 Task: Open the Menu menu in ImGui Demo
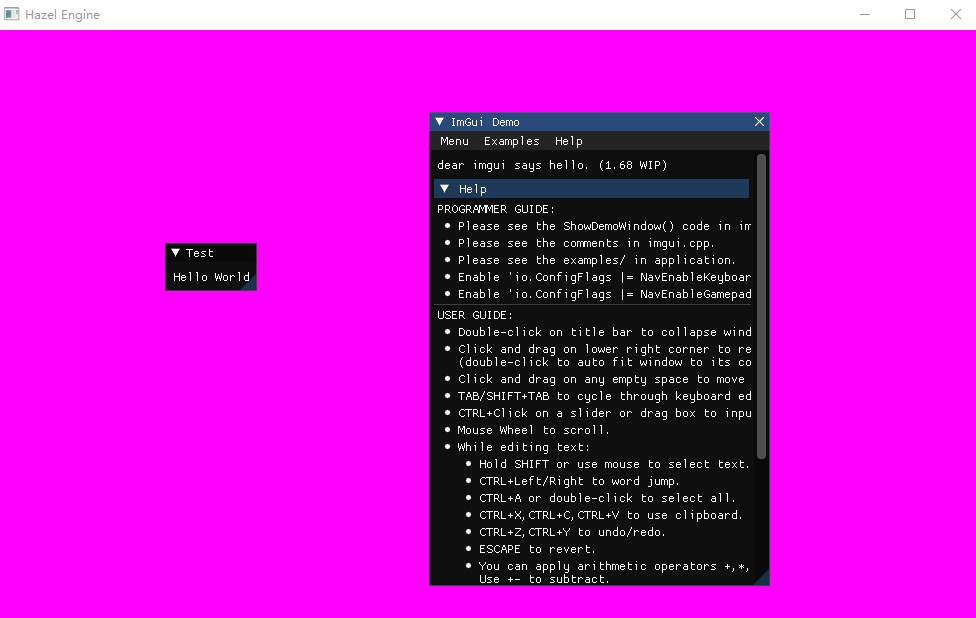click(454, 141)
